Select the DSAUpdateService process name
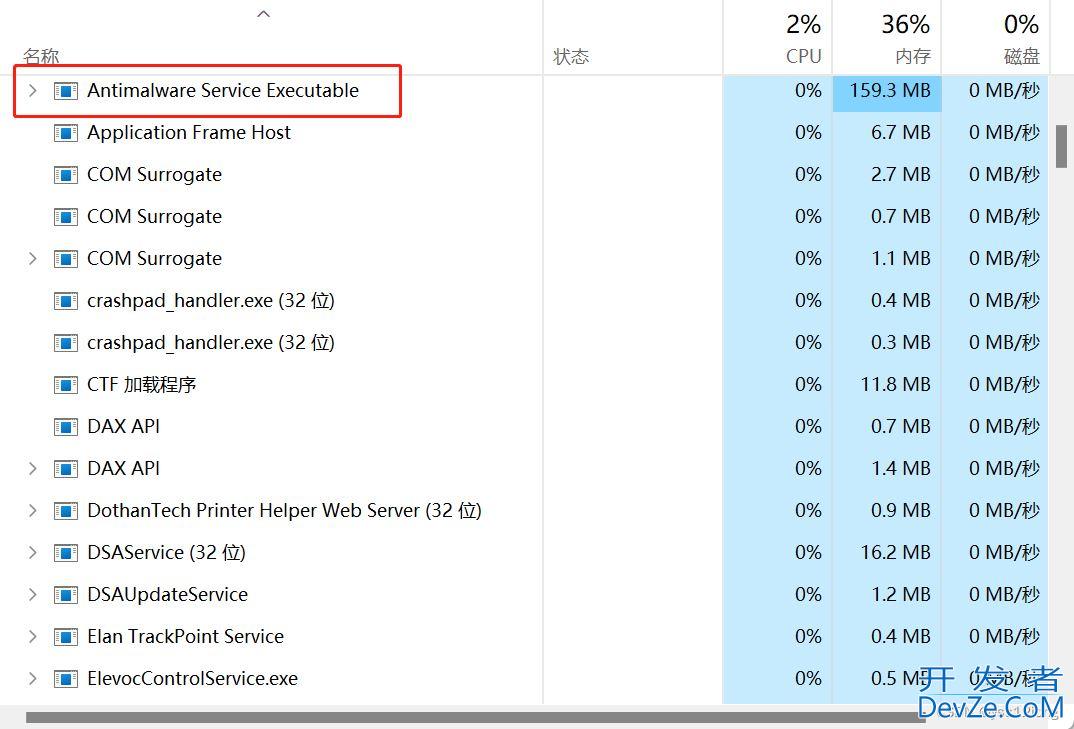The image size is (1074, 729). (x=167, y=595)
